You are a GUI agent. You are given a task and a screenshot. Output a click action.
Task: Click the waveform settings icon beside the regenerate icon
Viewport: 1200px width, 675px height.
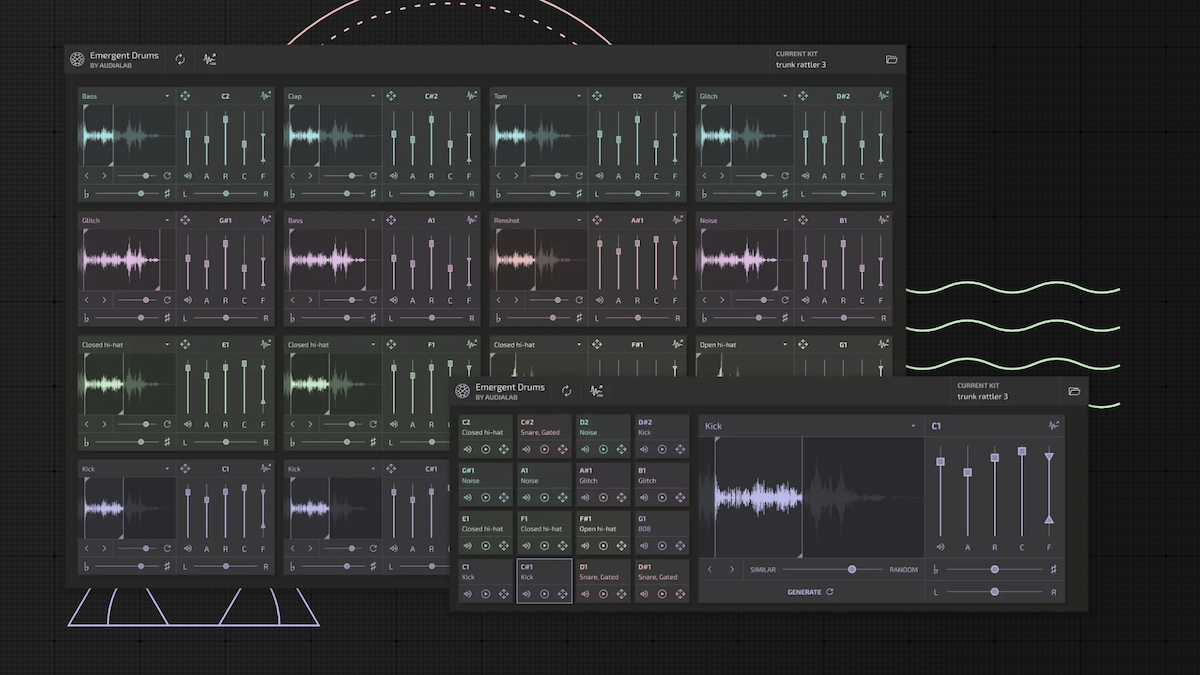209,58
